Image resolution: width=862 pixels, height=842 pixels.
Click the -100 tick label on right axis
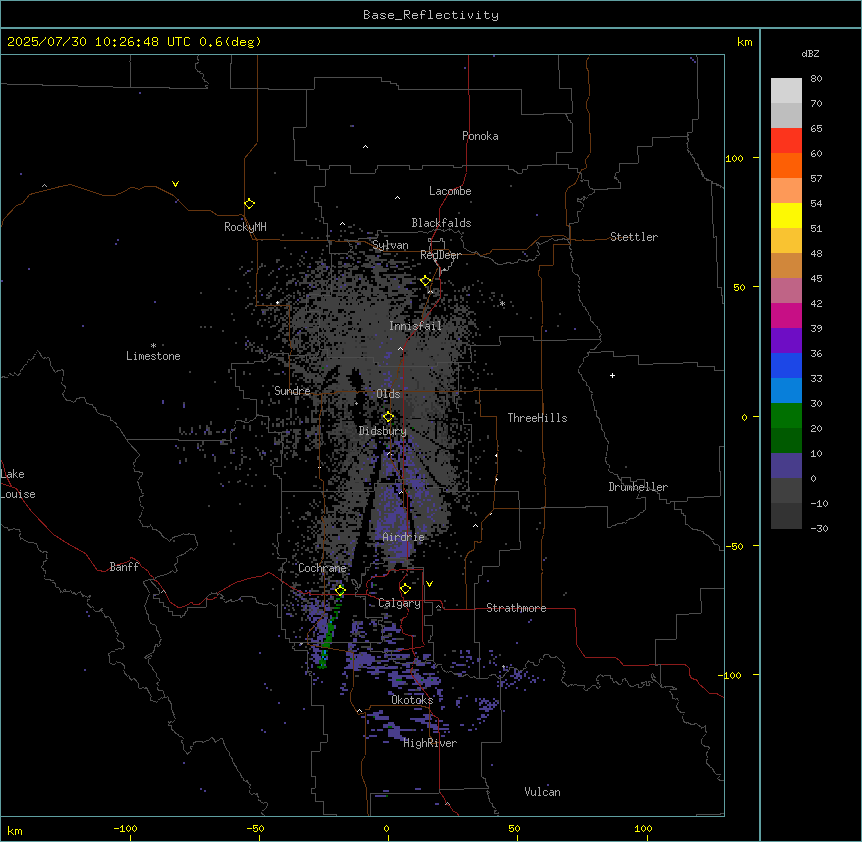coord(731,675)
